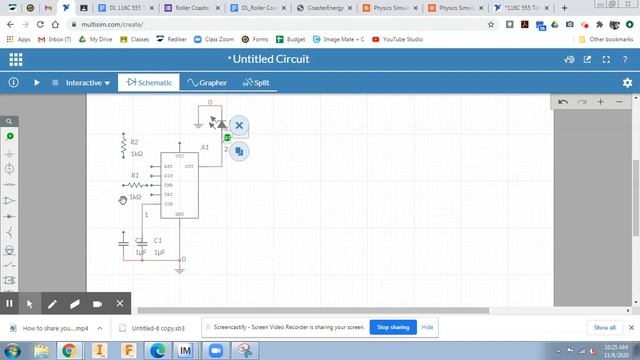Image resolution: width=640 pixels, height=360 pixels.
Task: Open the bottom component palette icon
Action: (10, 280)
